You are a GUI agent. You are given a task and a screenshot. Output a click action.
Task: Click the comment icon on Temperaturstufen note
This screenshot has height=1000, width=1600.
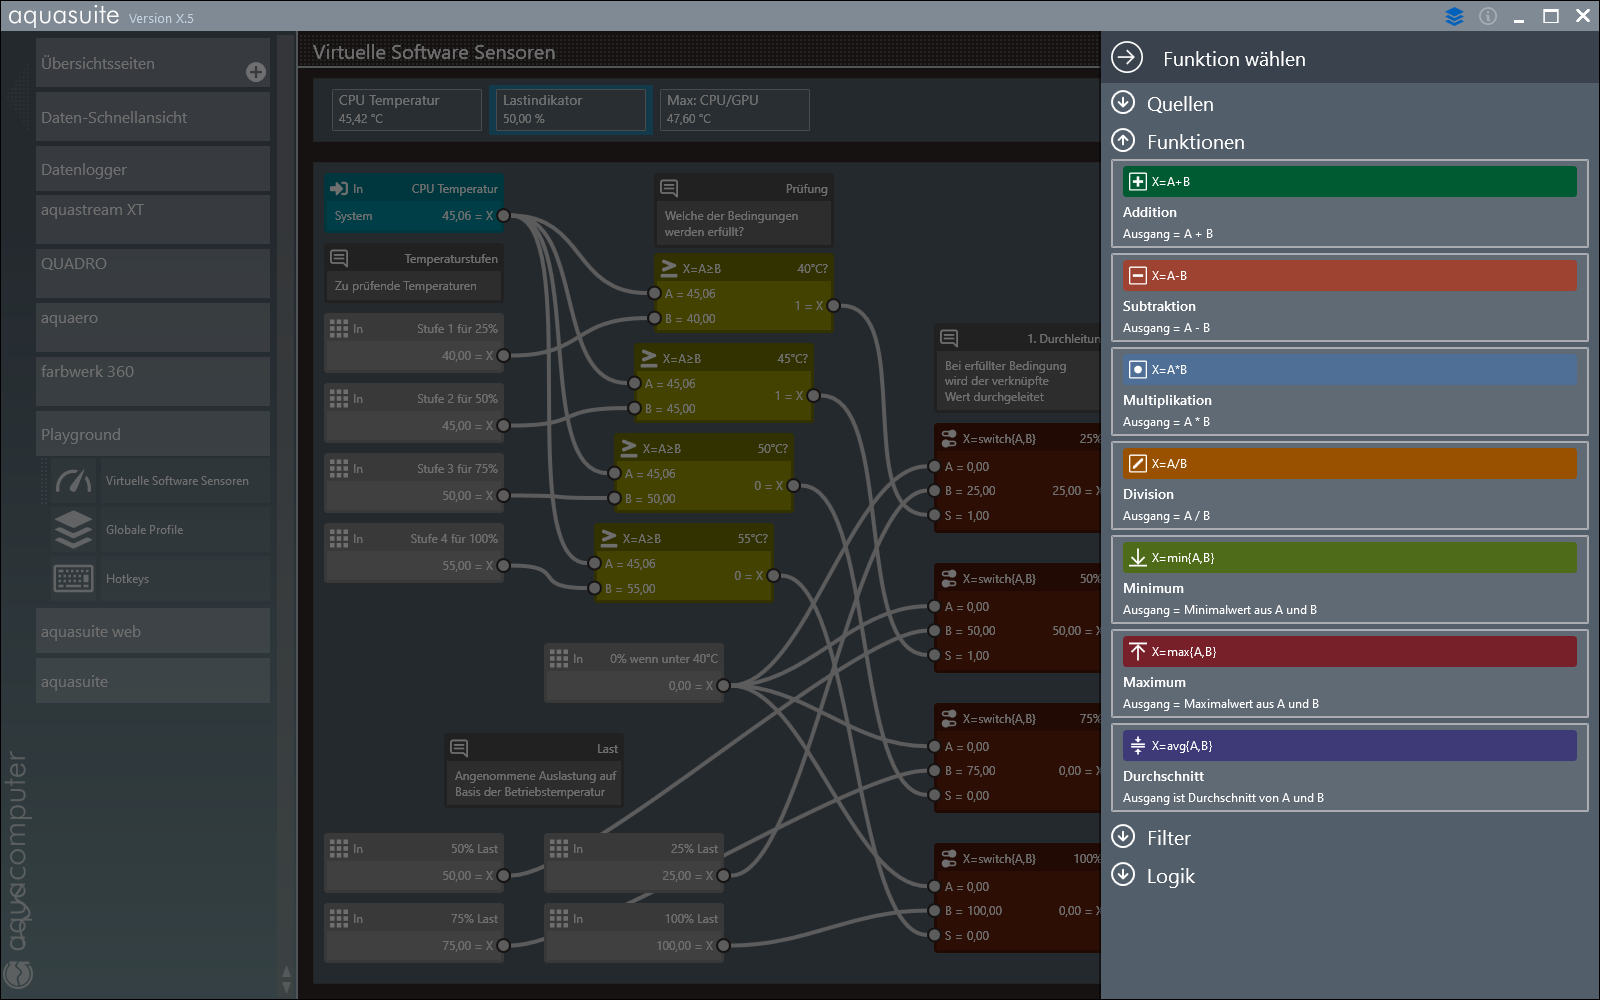[x=339, y=258]
